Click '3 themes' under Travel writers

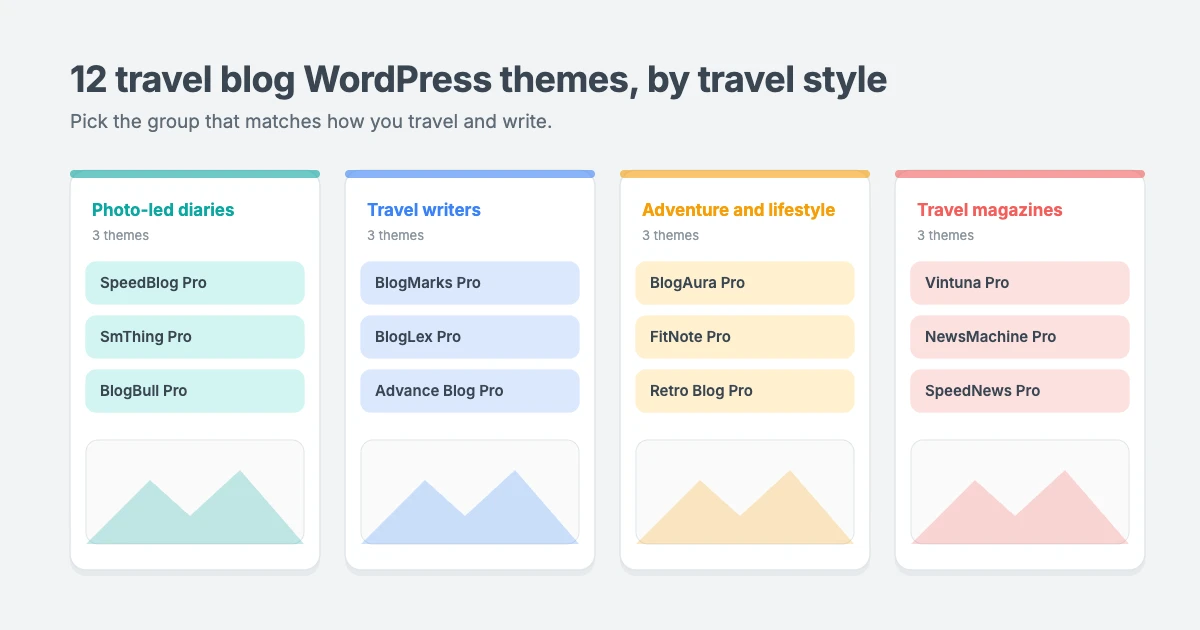tap(395, 235)
